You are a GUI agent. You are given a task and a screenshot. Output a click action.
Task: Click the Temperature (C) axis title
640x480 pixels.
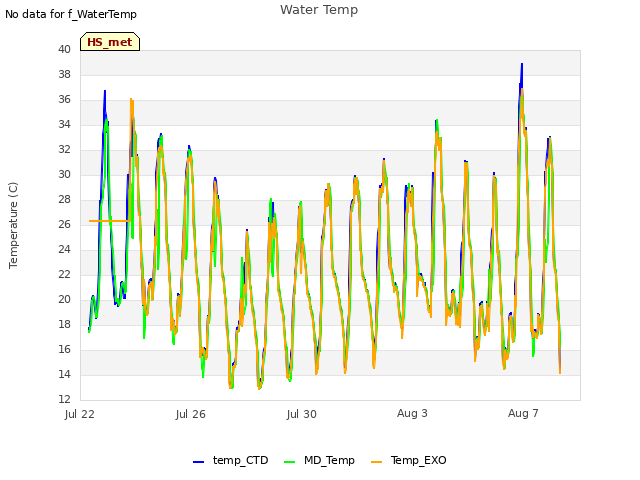click(13, 225)
